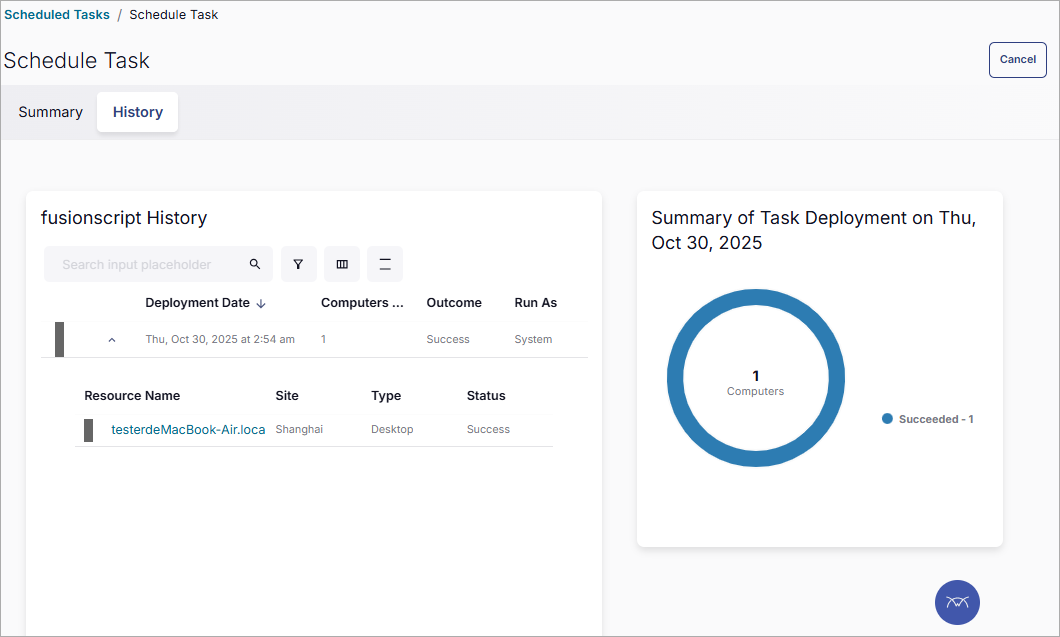Click the Cancel button
Viewport: 1060px width, 637px height.
pos(1017,59)
